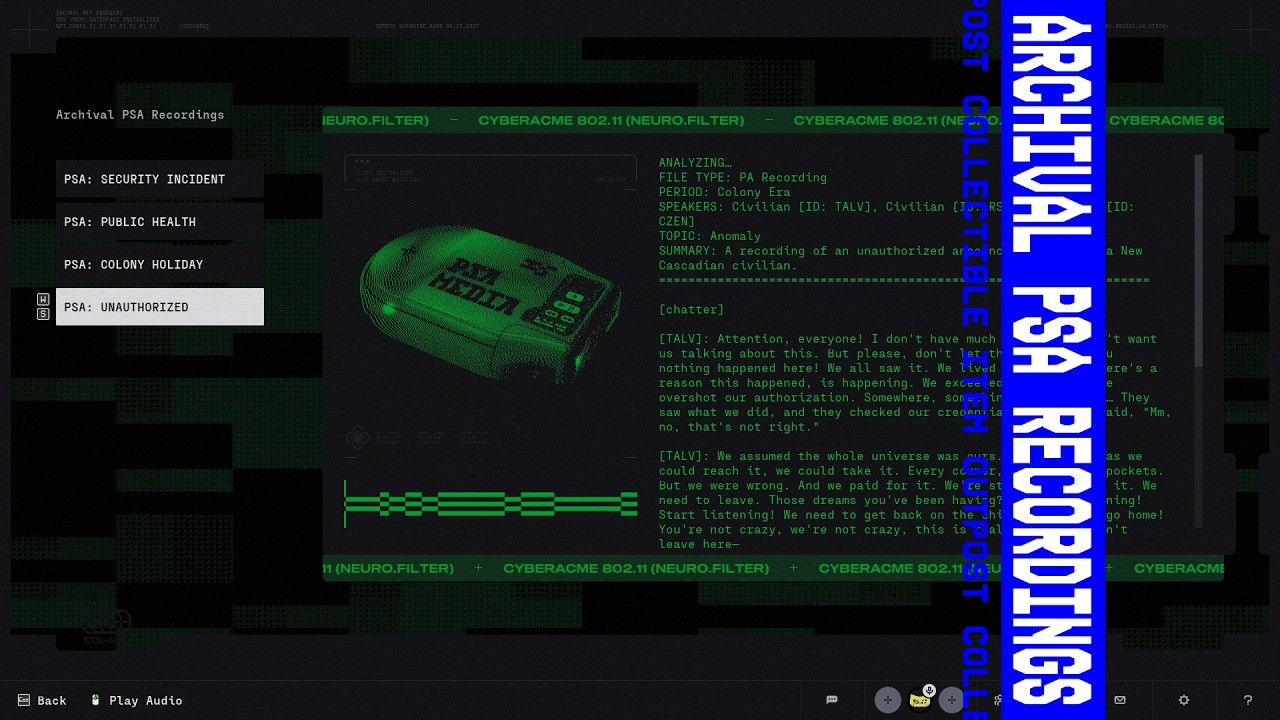
Task: Click the '[chatter]' transcript line
Action: pos(692,310)
